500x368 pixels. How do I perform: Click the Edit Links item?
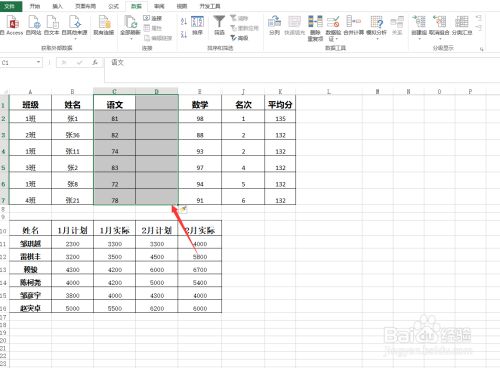coord(158,38)
